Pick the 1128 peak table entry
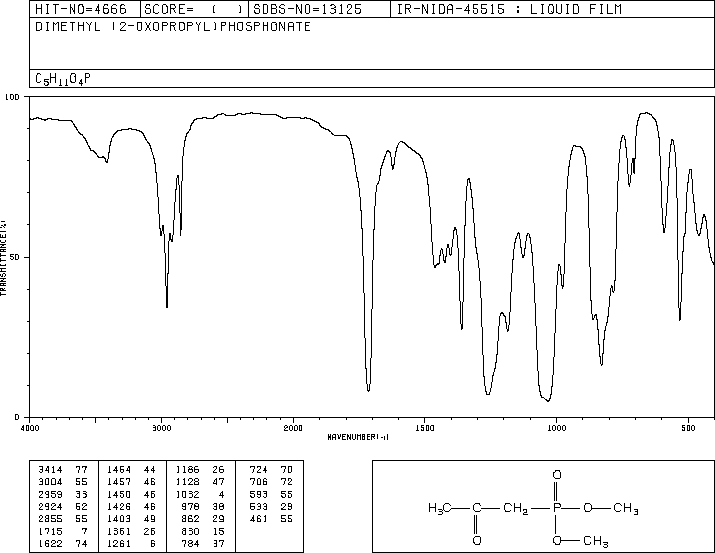This screenshot has width=715, height=553. pyautogui.click(x=187, y=482)
